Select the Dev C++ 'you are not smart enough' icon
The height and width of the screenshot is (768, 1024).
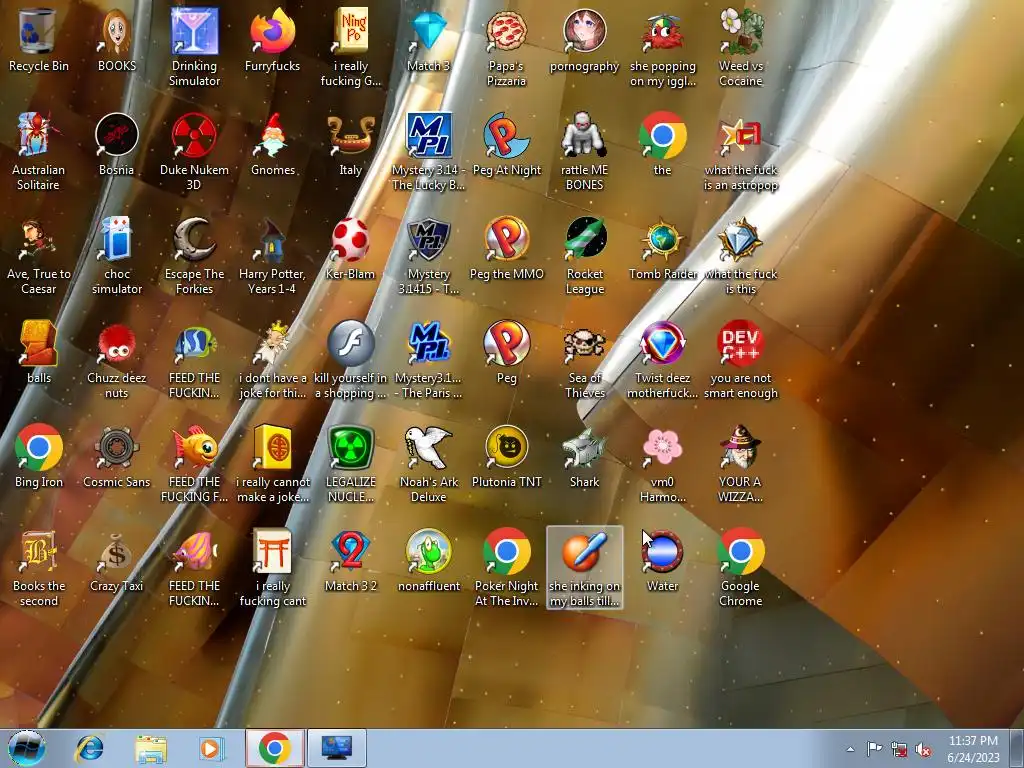pyautogui.click(x=740, y=344)
